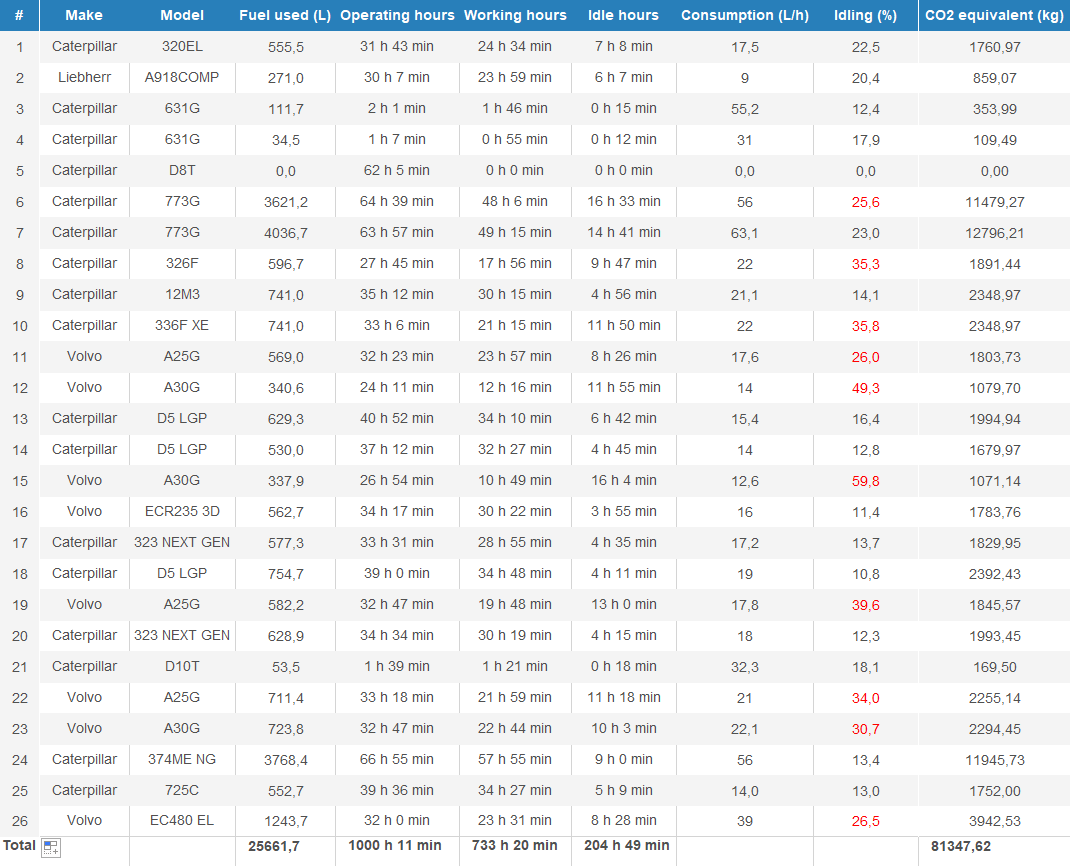Click CO2 value 11945,73
This screenshot has width=1070, height=866.
point(994,760)
